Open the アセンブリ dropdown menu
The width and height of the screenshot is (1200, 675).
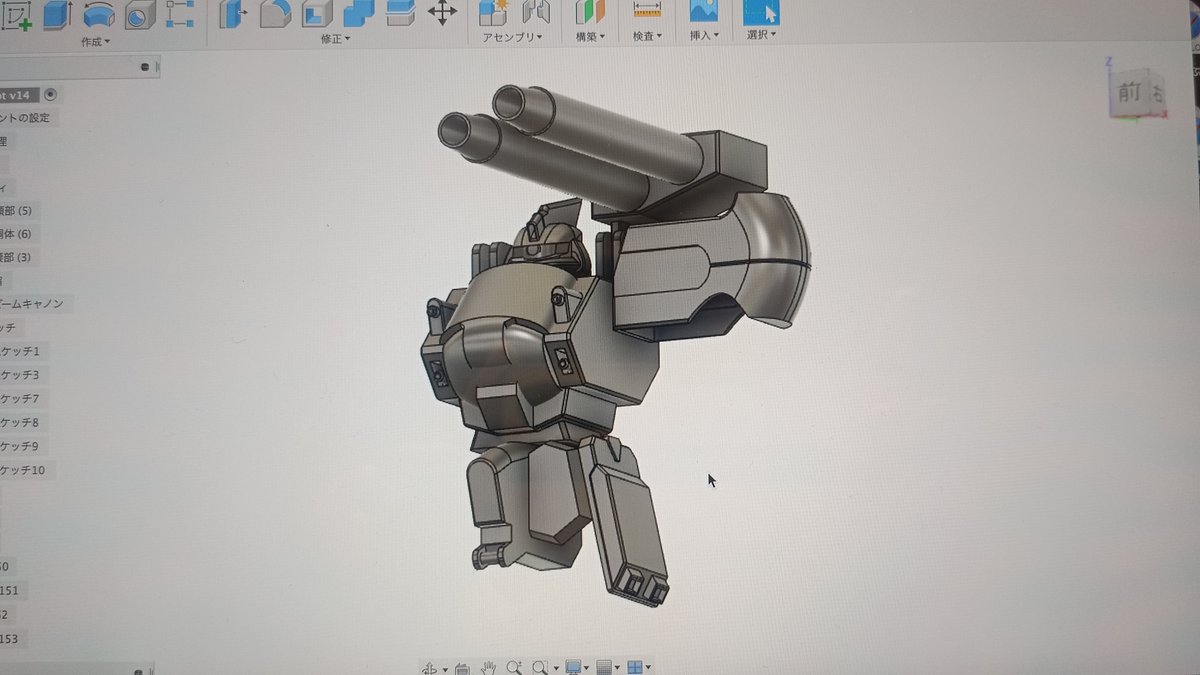click(x=513, y=37)
